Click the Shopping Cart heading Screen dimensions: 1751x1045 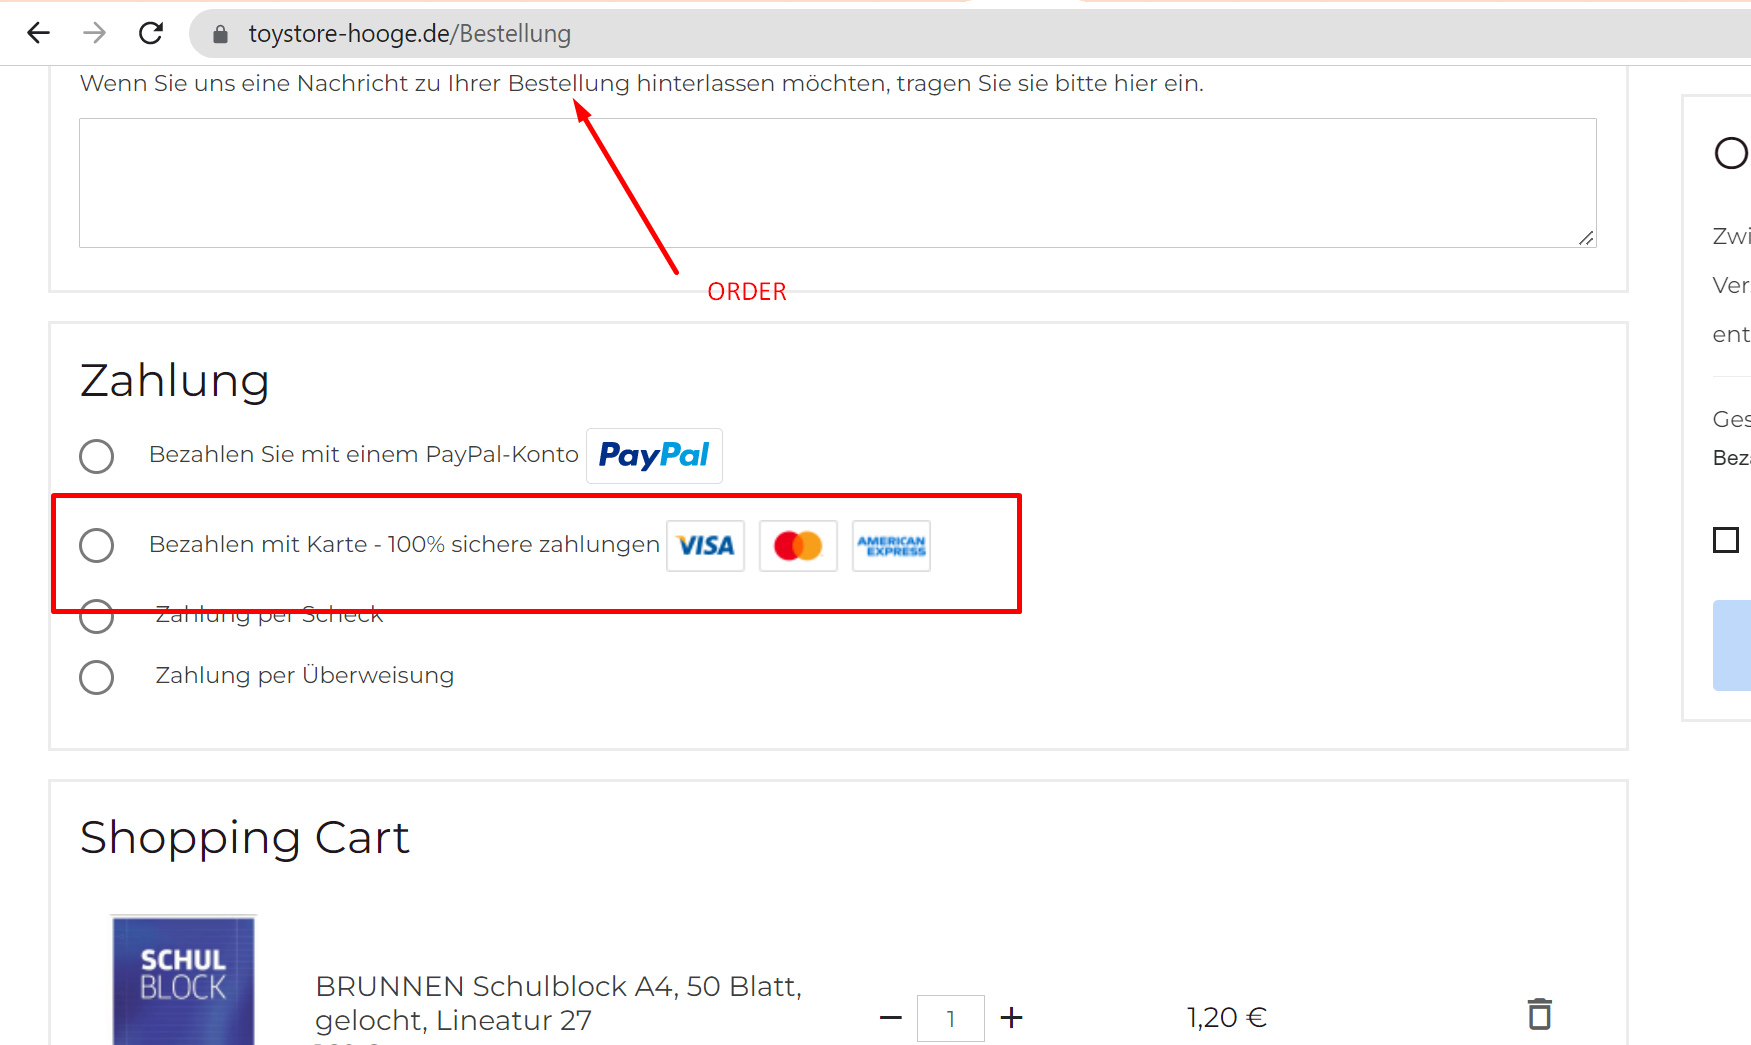(x=245, y=838)
